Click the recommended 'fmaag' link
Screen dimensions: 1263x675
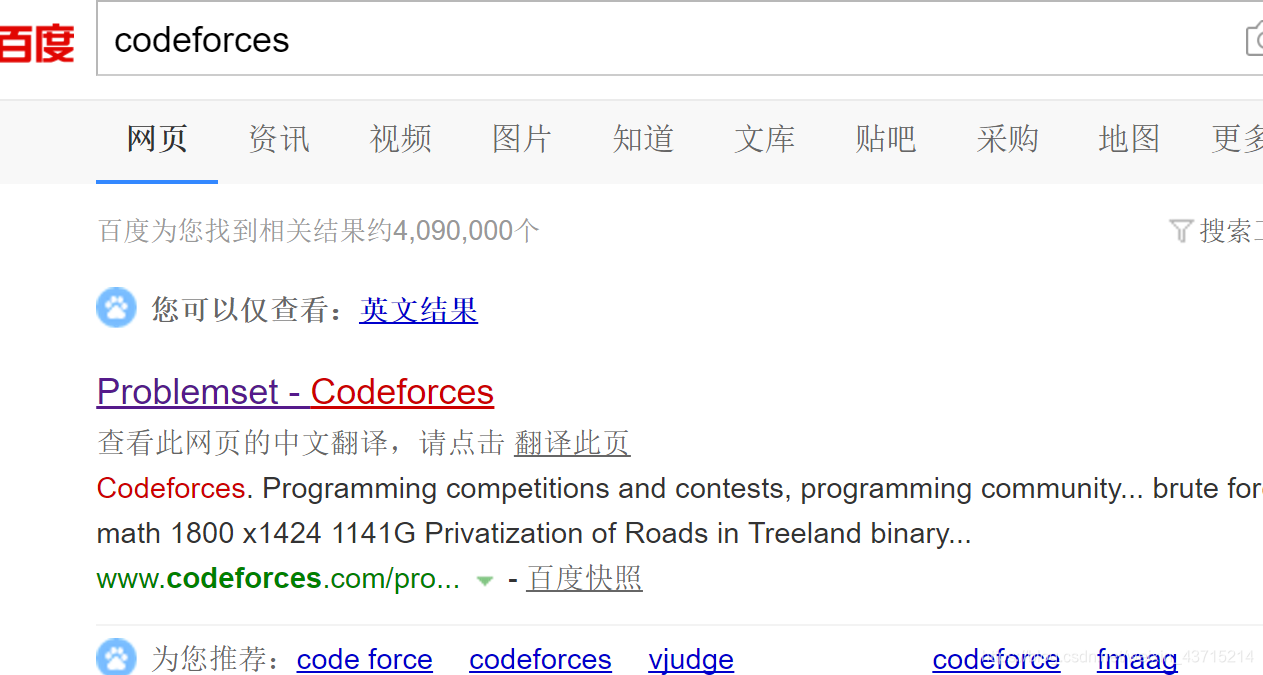(1137, 659)
